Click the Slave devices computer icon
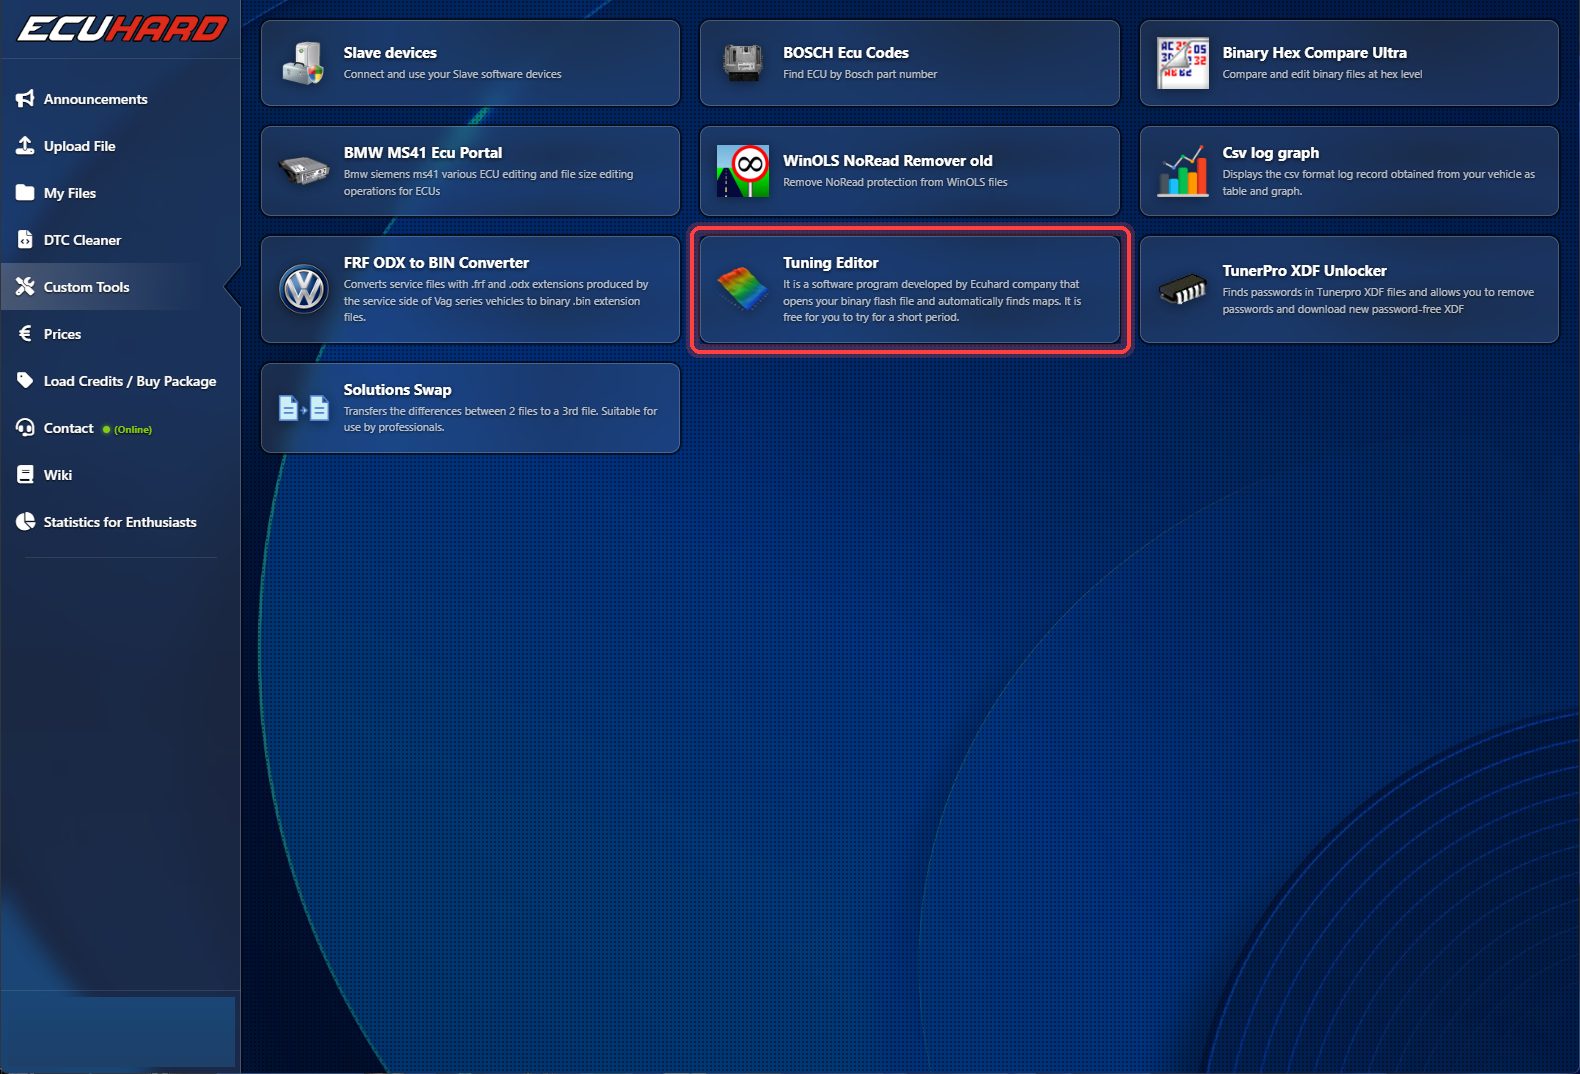Screen dimensions: 1580x1074 (303, 63)
